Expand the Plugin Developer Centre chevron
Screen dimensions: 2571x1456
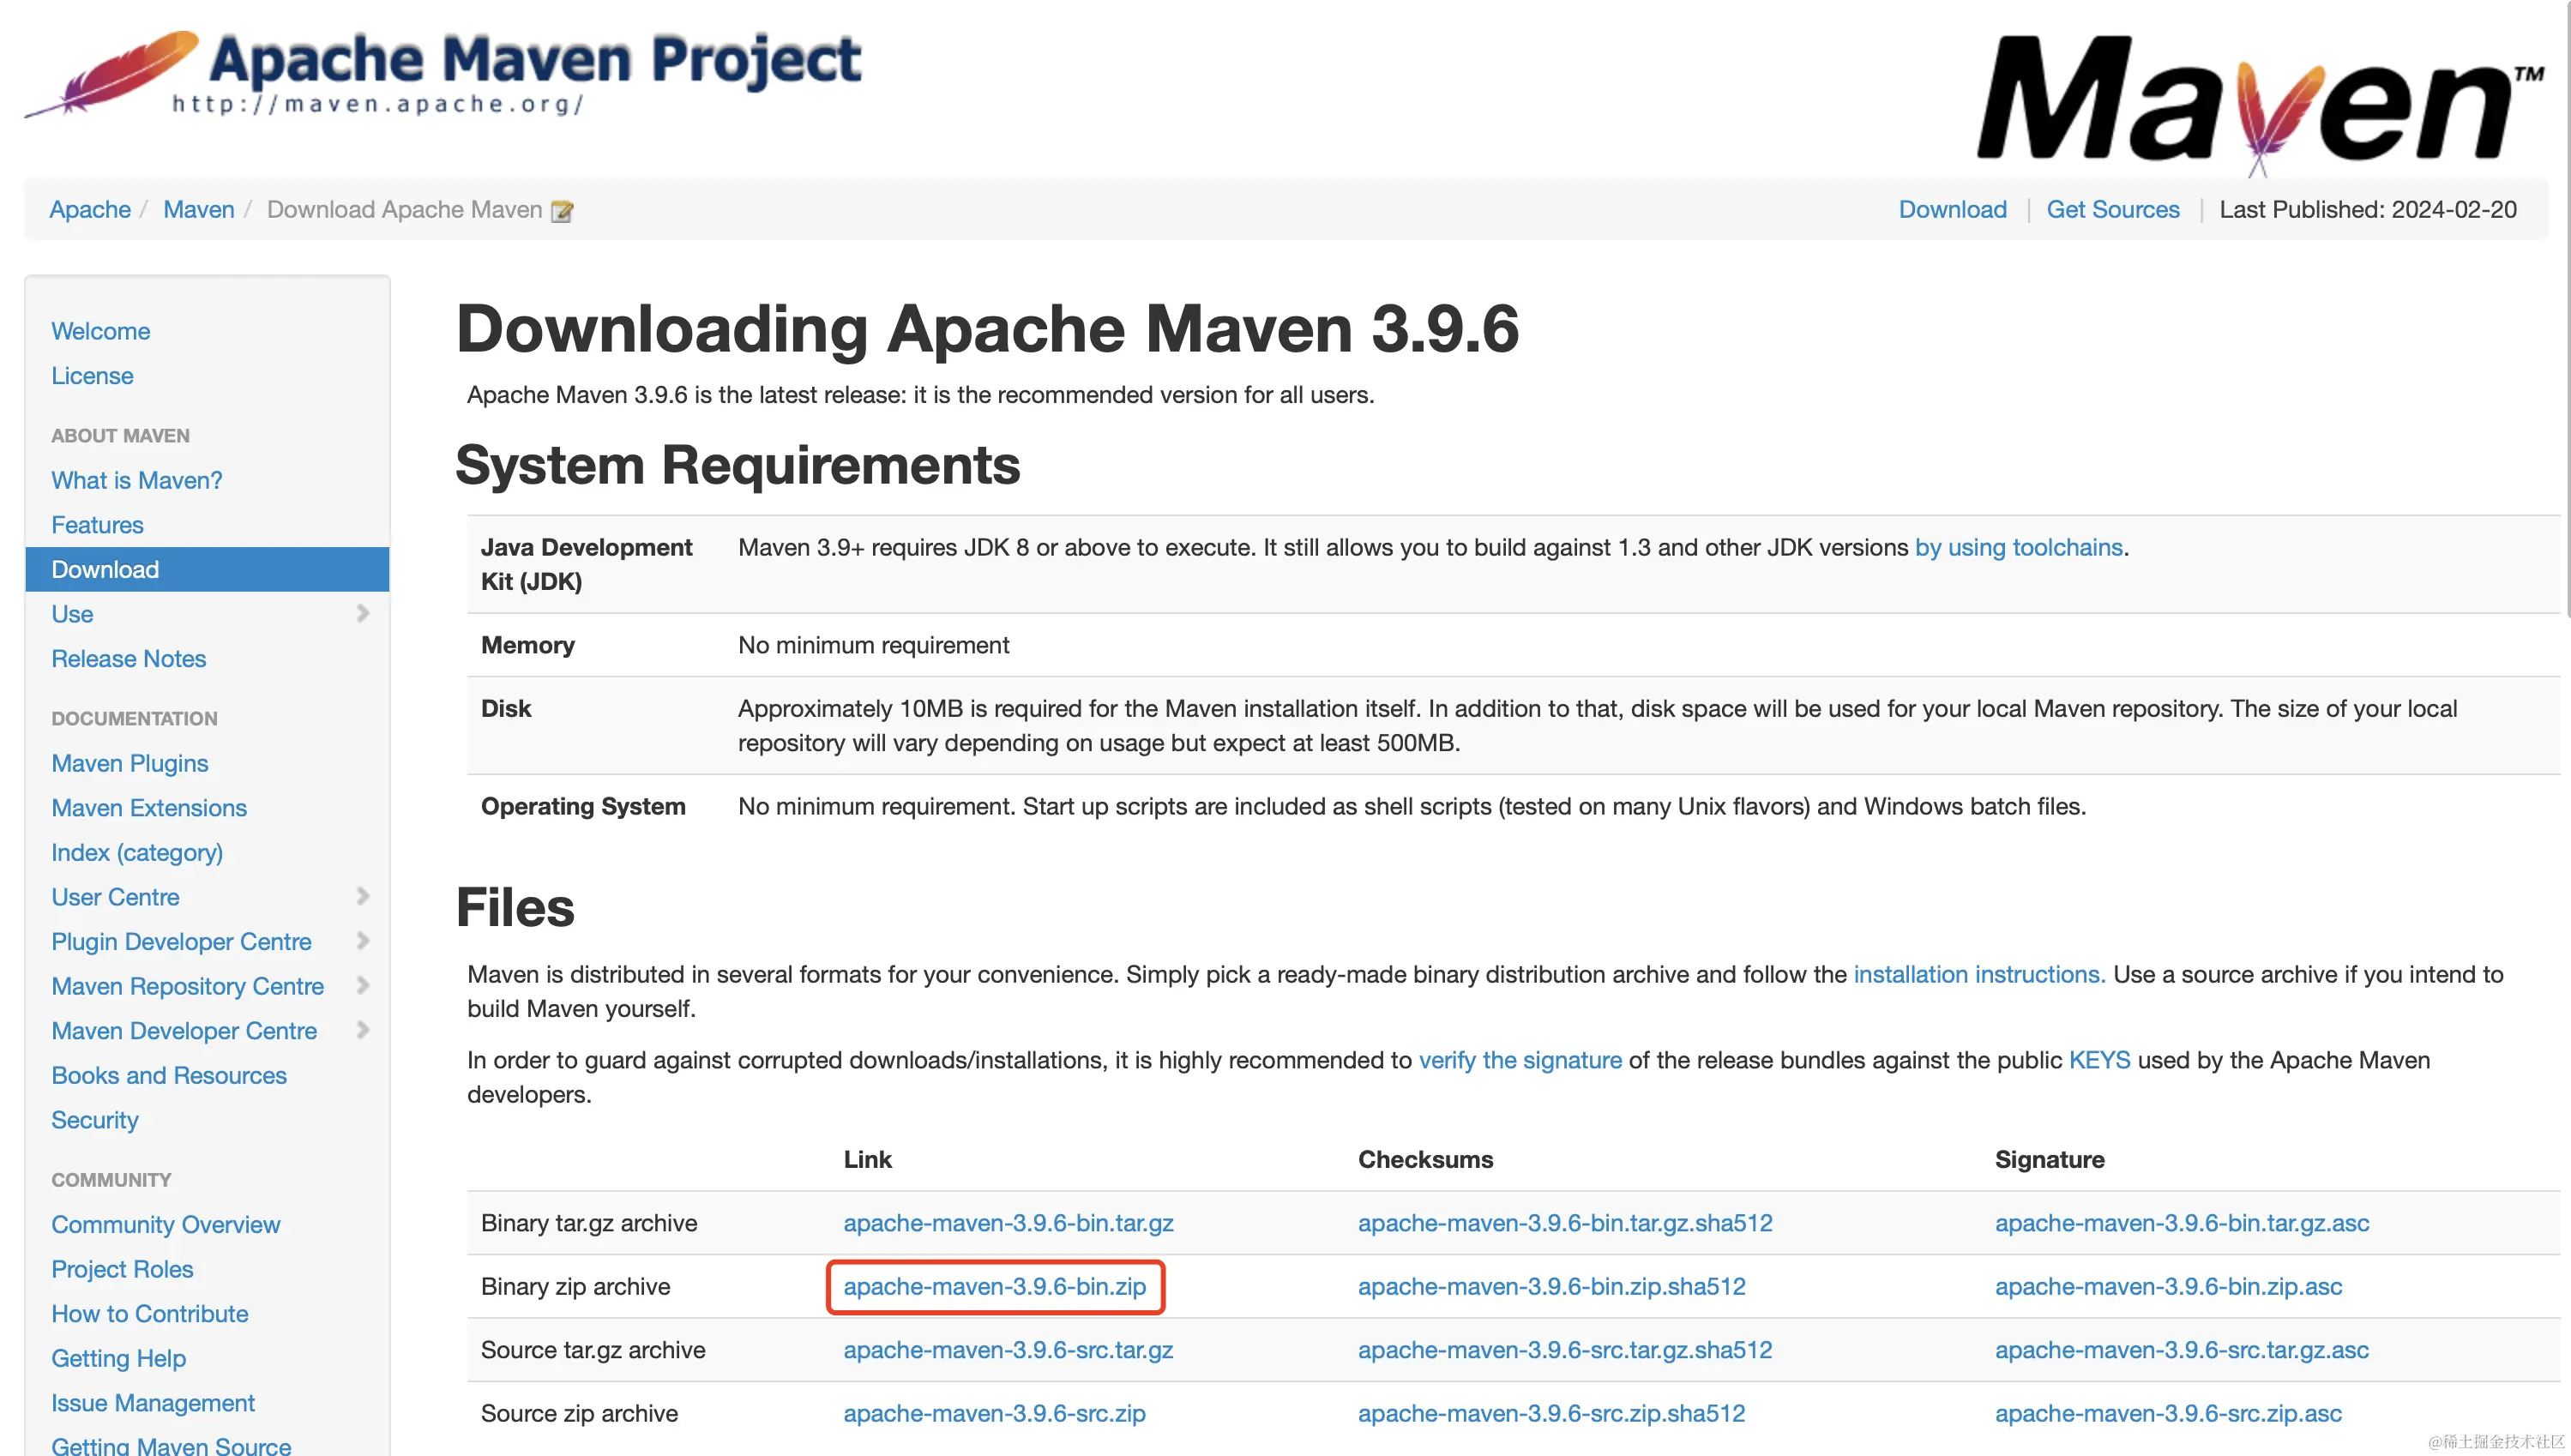point(363,941)
